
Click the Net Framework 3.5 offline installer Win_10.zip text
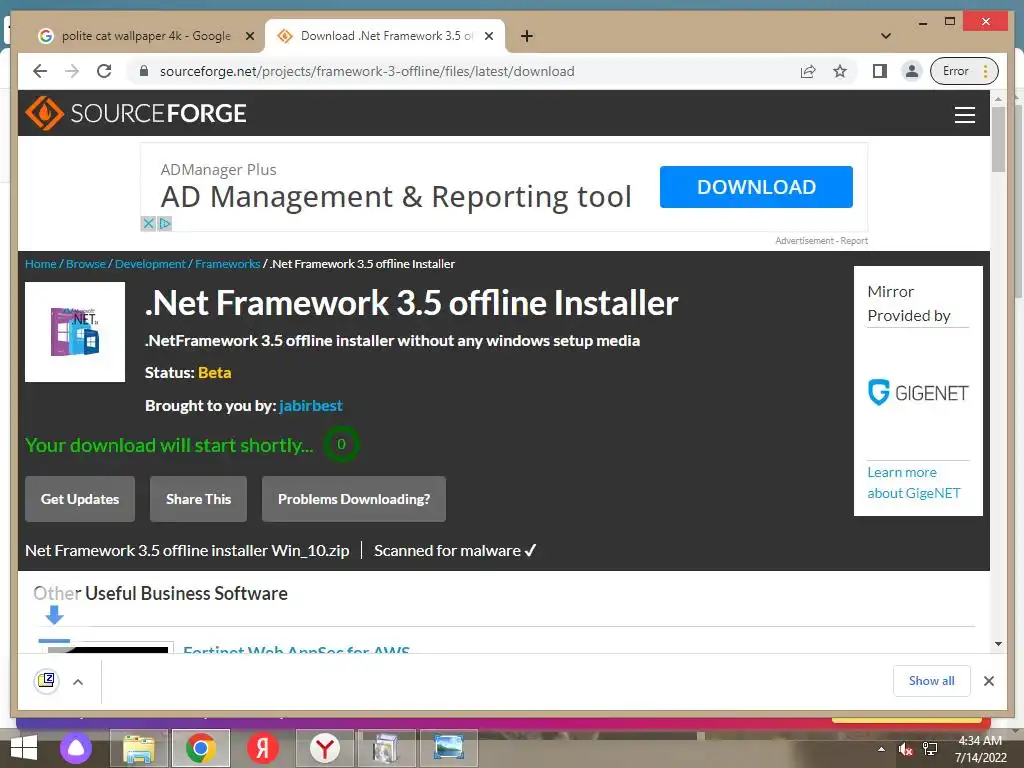coord(187,551)
